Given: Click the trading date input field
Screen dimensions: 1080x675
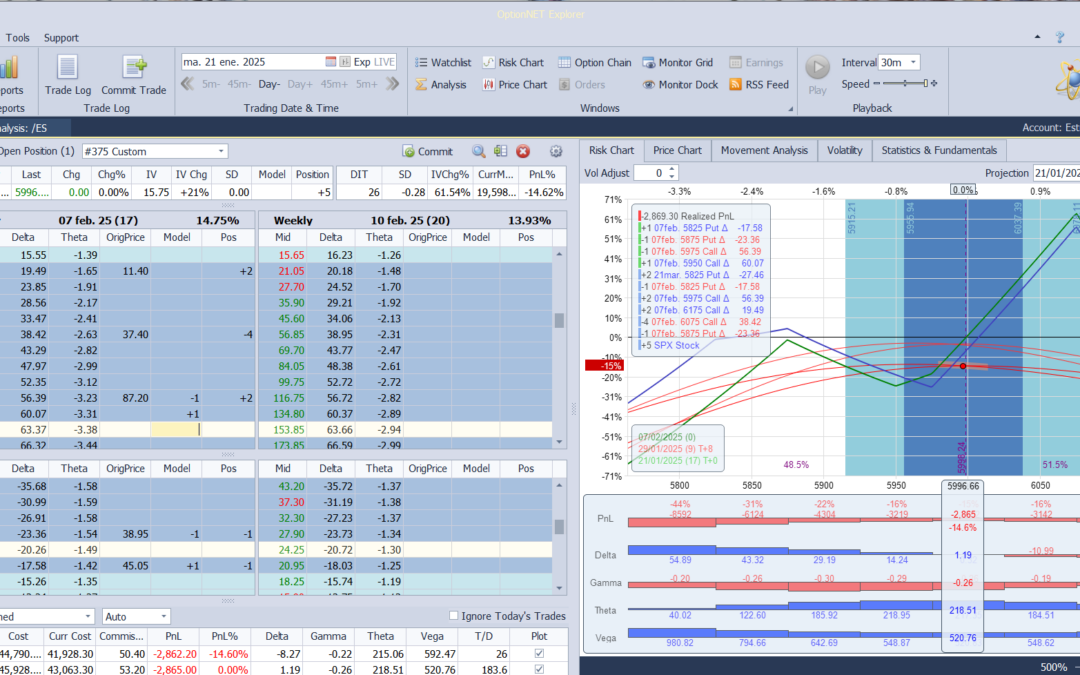Looking at the screenshot, I should coord(252,62).
